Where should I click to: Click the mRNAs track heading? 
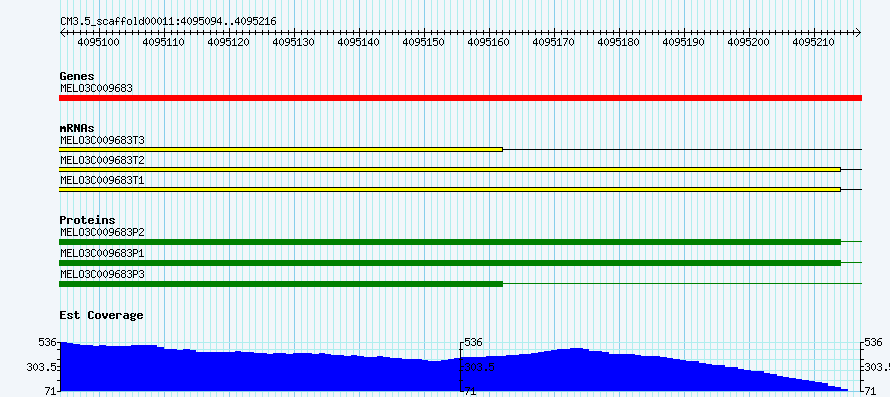point(77,128)
